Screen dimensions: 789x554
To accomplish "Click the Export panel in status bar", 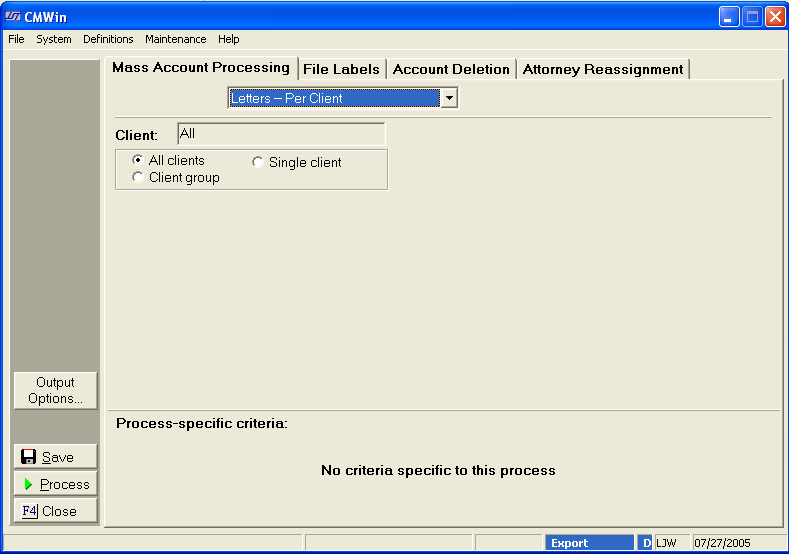I will click(x=590, y=543).
